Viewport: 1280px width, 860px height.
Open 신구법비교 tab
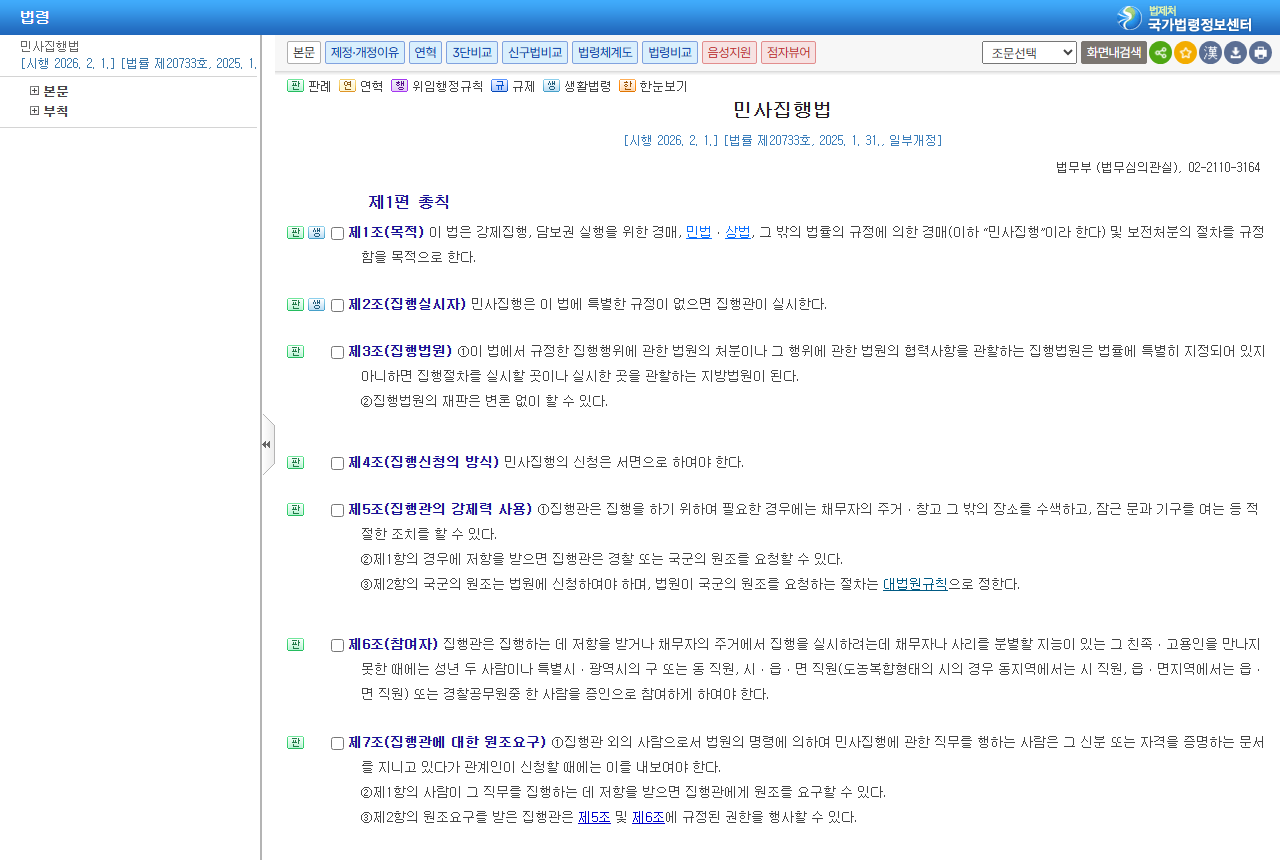coord(535,52)
